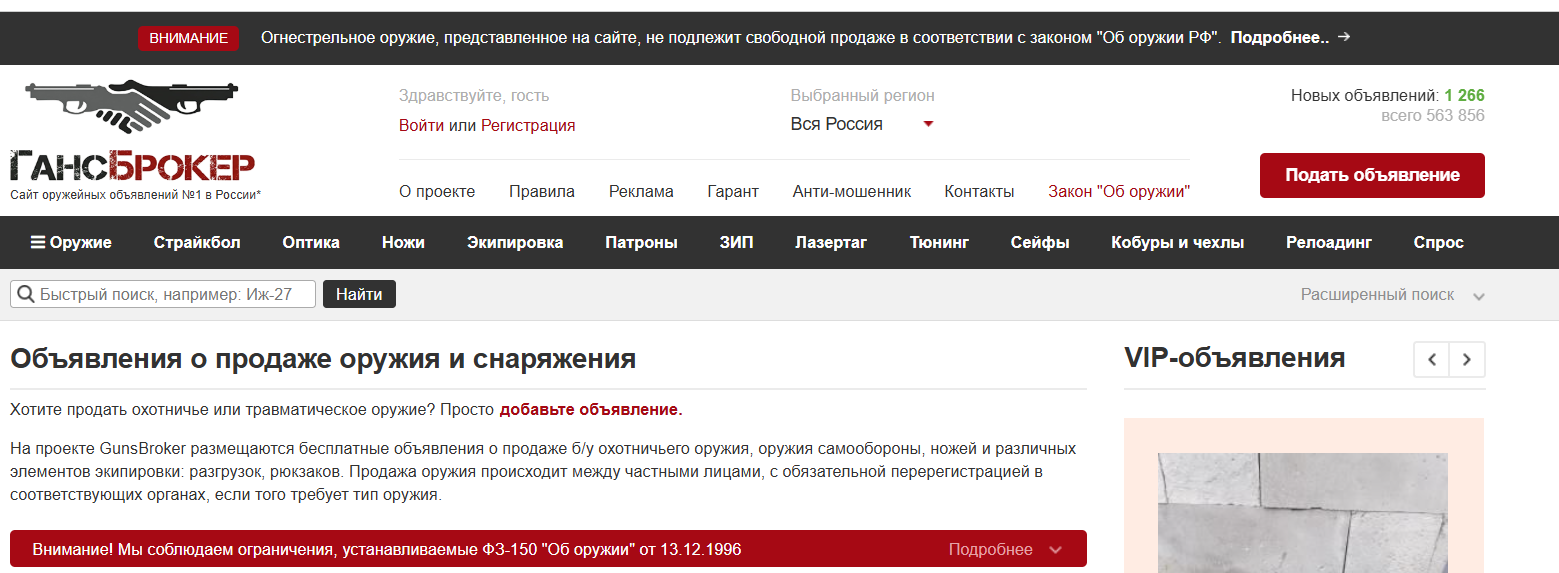Open the Кобуры и чехлы category

1178,242
